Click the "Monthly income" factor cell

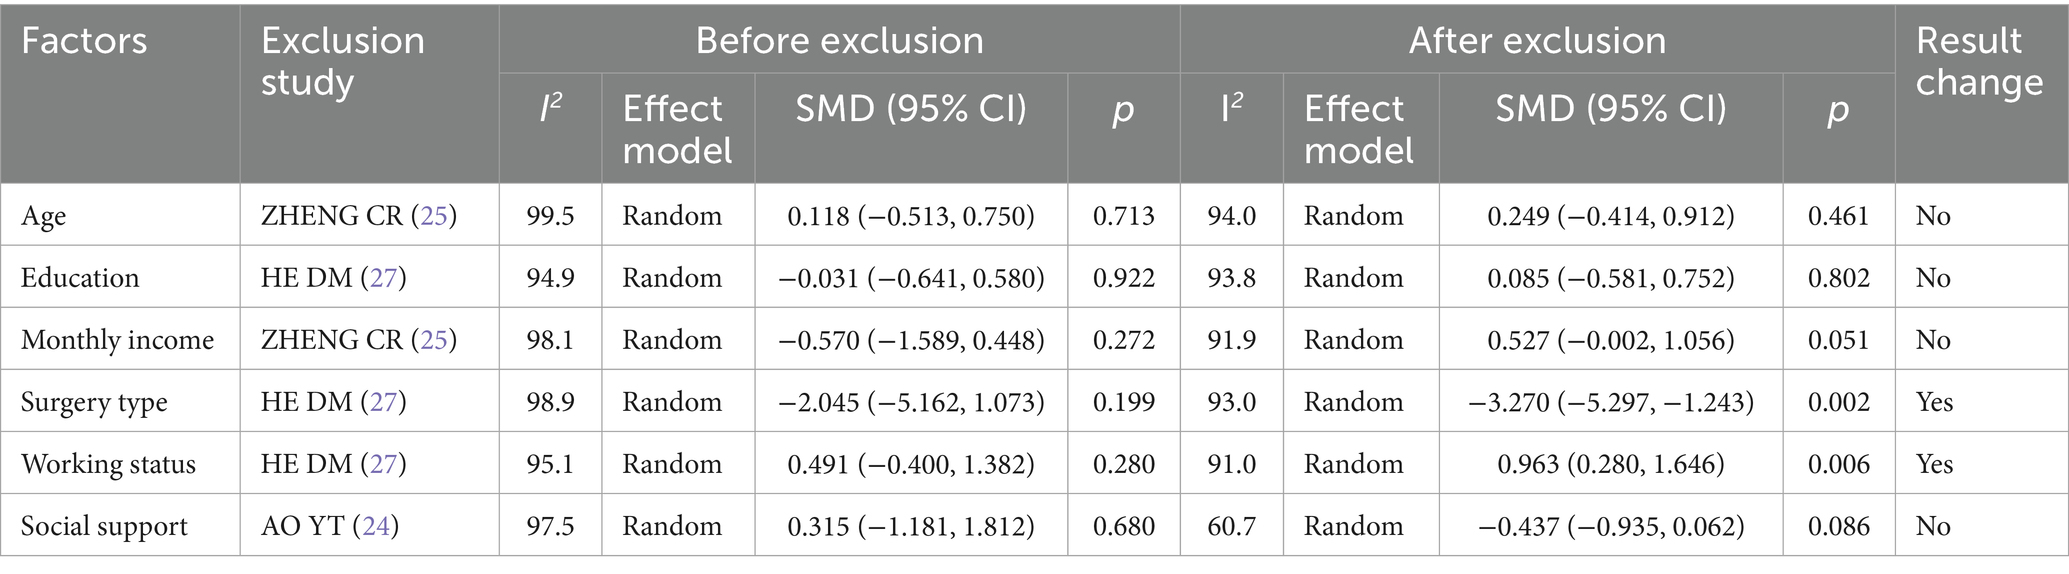click(x=117, y=340)
